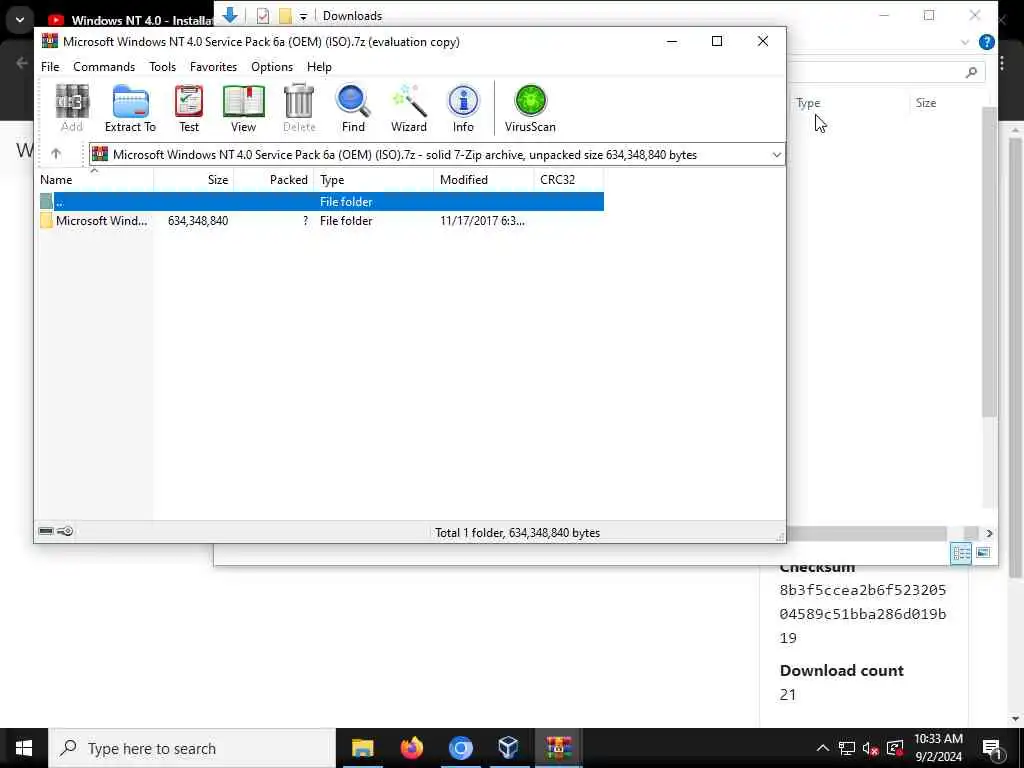Switch Explorer to details view icon
Screen dimensions: 1024x768
[x=961, y=554]
